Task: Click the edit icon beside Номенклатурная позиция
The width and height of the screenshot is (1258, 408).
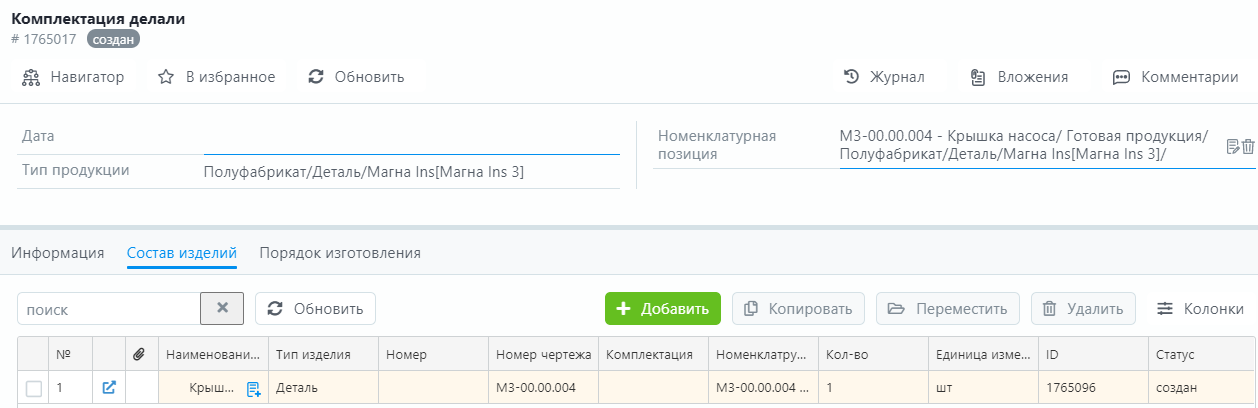Action: 1233,147
